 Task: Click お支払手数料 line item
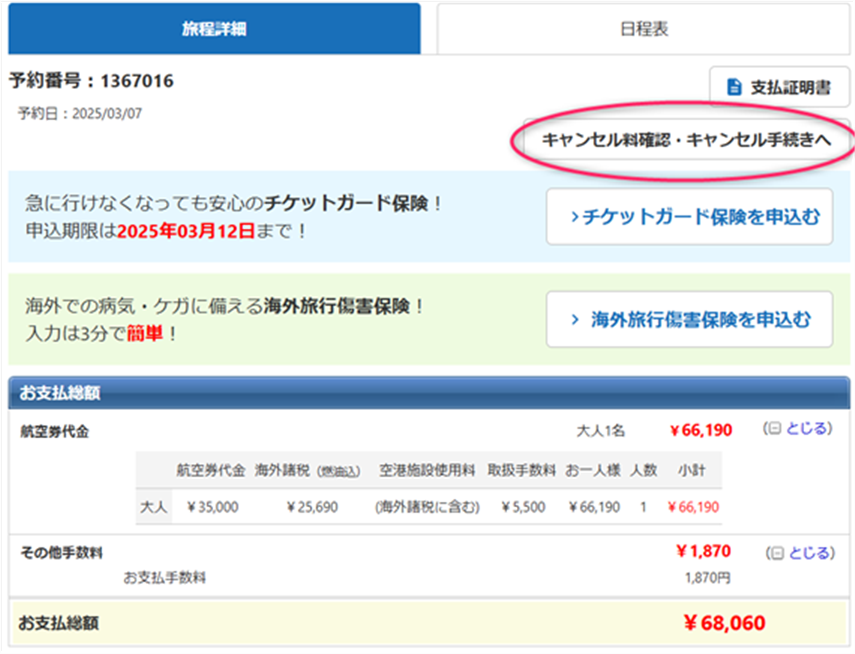coord(165,578)
